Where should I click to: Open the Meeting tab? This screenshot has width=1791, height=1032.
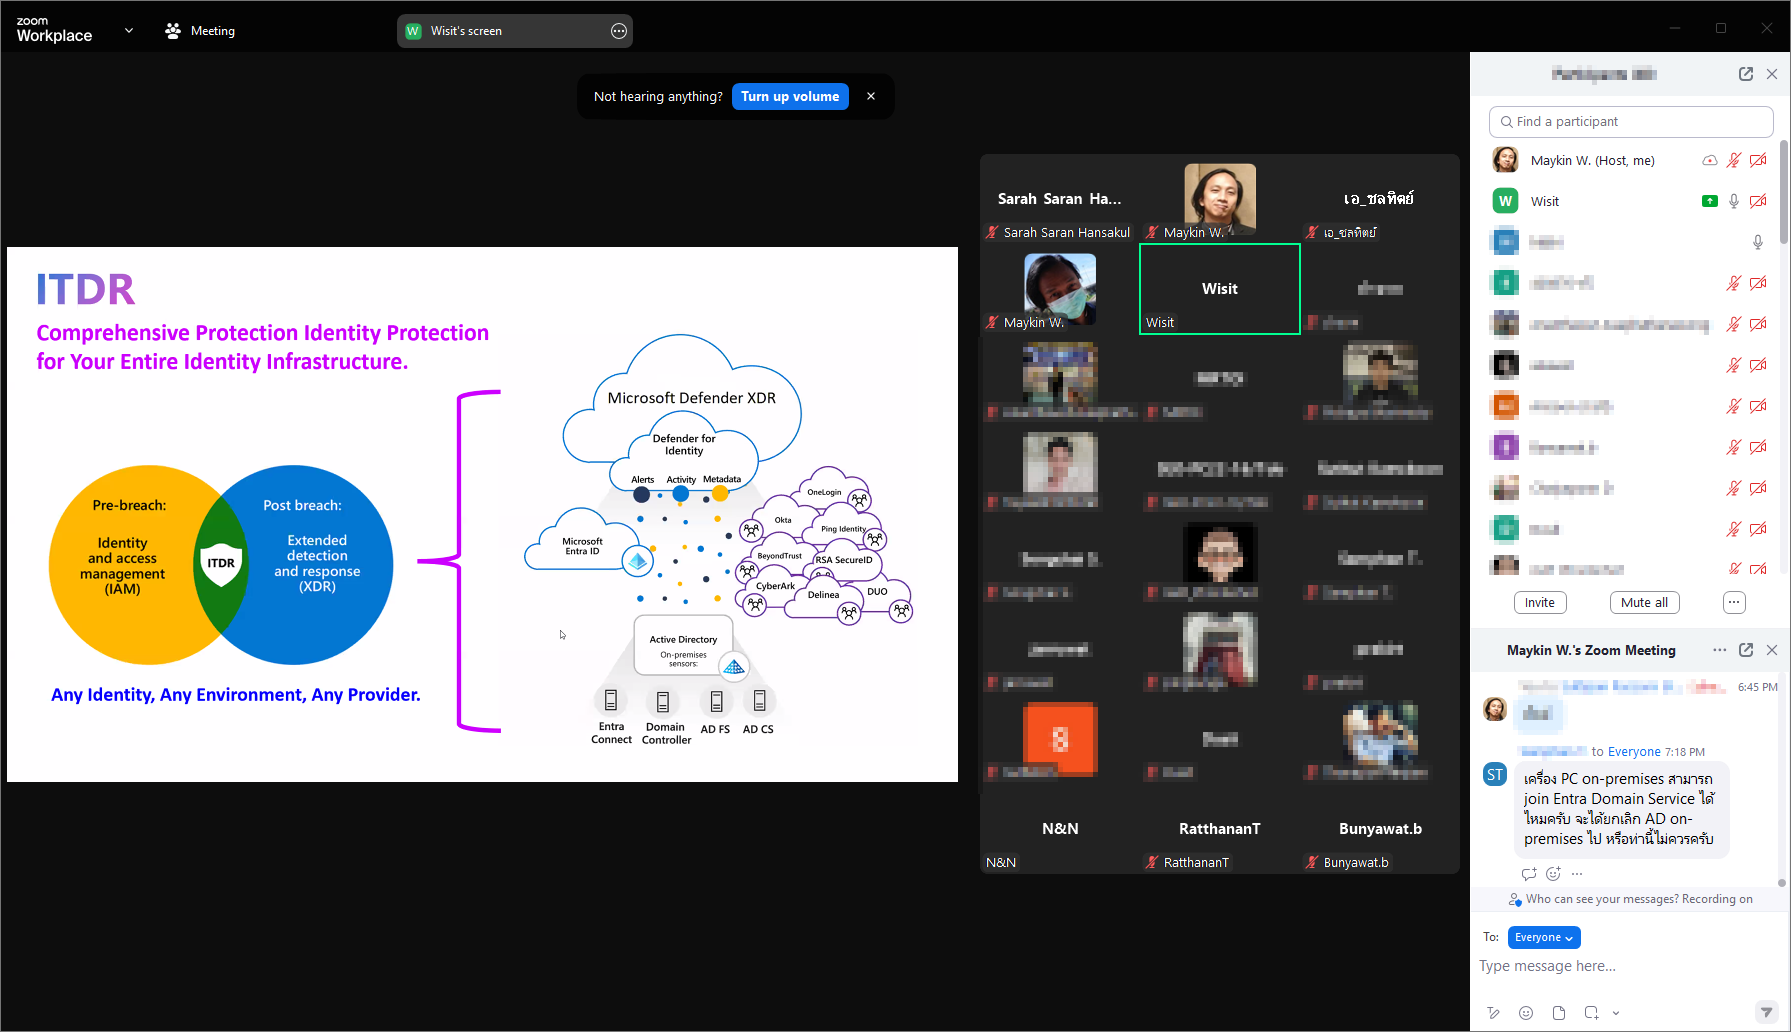pos(200,31)
